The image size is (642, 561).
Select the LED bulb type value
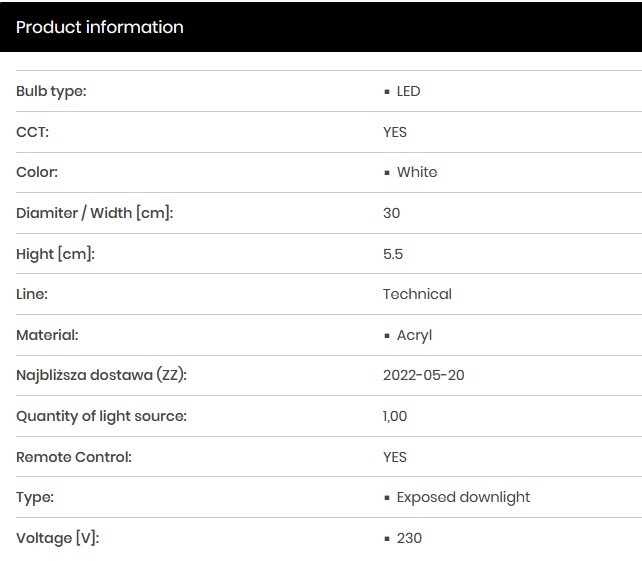tap(408, 91)
